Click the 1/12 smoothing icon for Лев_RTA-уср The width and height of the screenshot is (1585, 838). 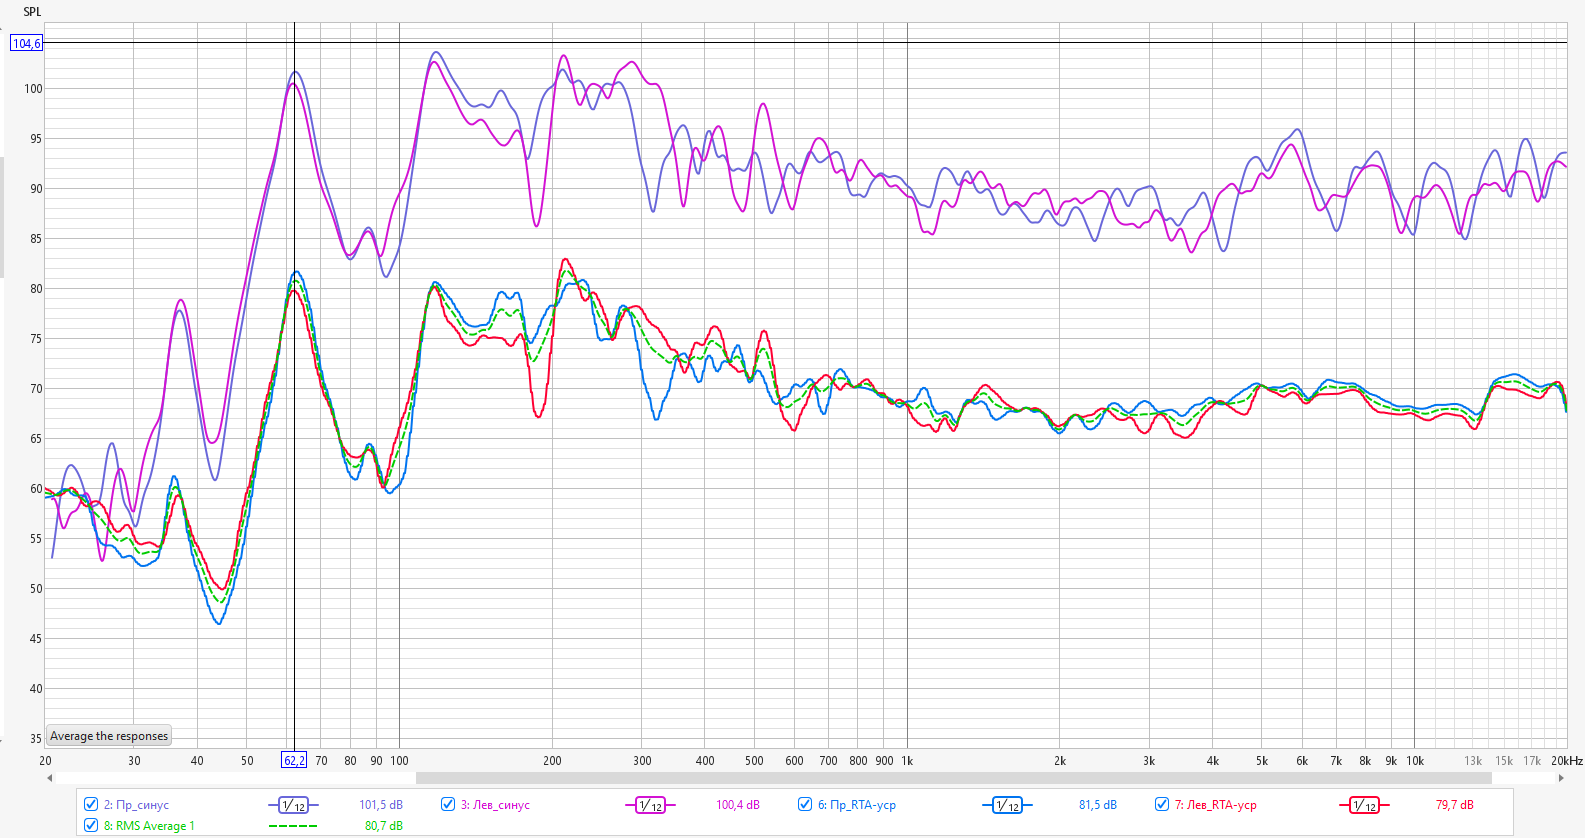[1364, 805]
